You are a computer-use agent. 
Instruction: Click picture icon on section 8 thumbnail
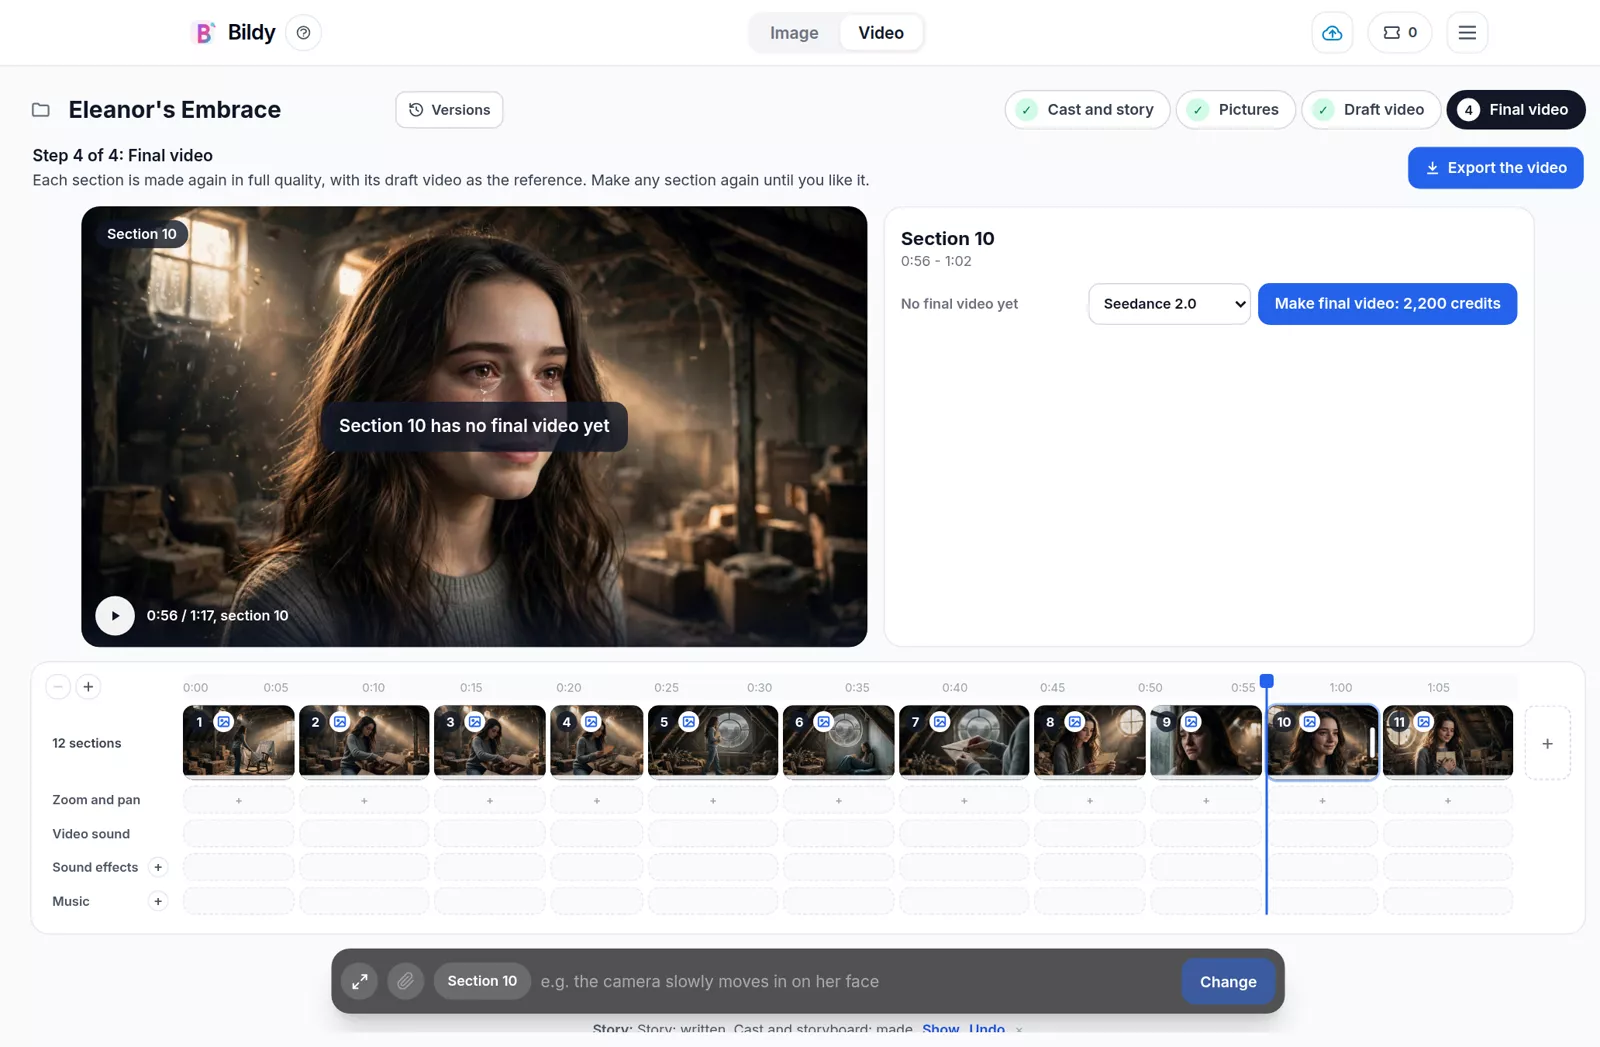coord(1074,722)
